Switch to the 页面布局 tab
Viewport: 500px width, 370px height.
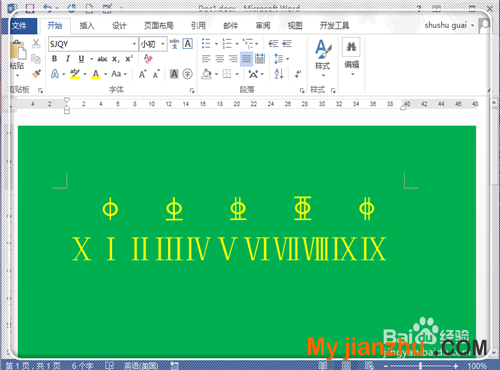[159, 26]
